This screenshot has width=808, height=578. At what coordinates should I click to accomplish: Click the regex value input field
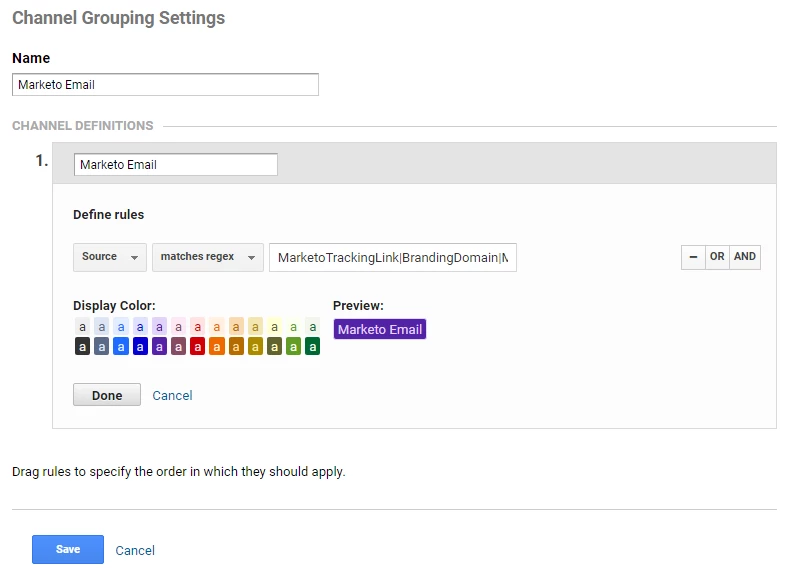tap(393, 257)
